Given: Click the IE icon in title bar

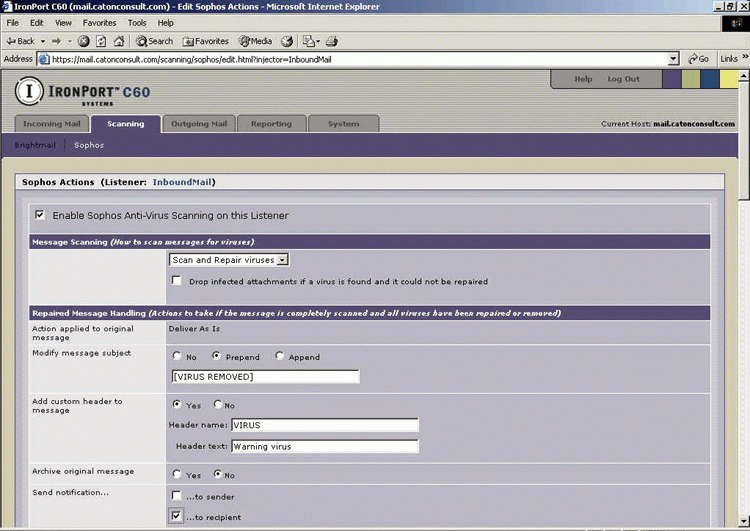Looking at the screenshot, I should pyautogui.click(x=7, y=7).
